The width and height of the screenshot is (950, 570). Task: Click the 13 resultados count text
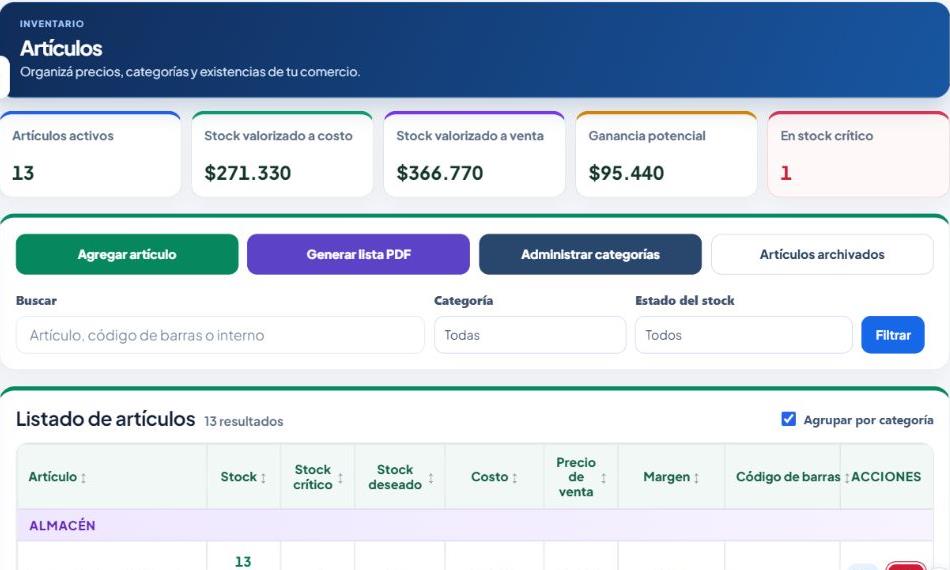[x=244, y=421]
